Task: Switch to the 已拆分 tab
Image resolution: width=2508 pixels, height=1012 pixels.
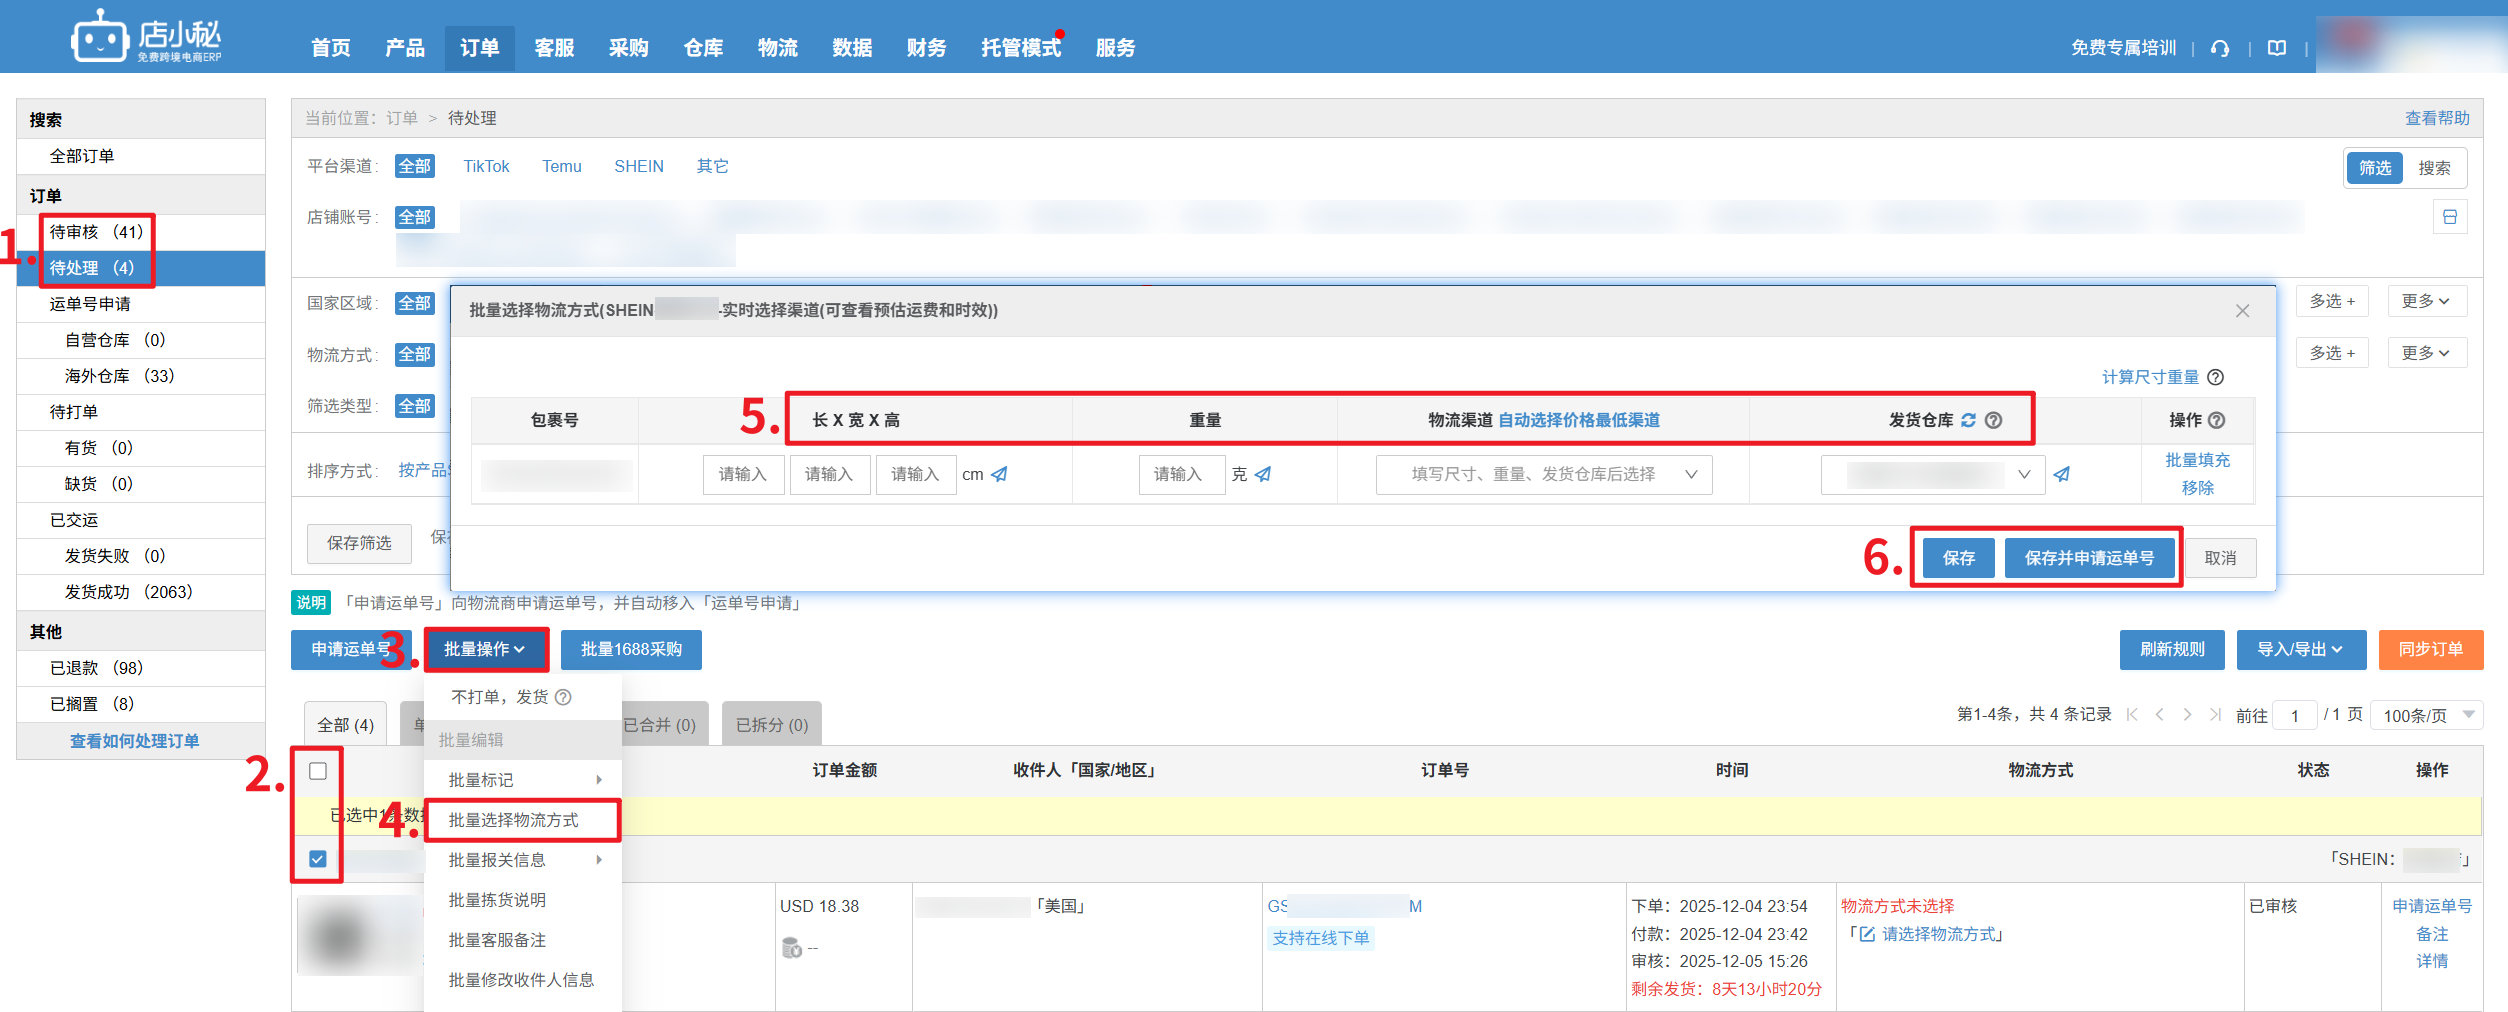Action: [771, 725]
